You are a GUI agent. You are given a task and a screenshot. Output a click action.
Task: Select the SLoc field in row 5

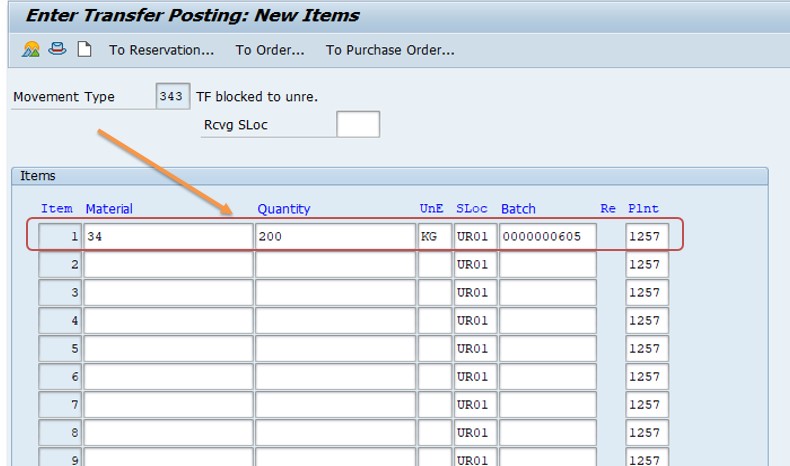tap(475, 349)
